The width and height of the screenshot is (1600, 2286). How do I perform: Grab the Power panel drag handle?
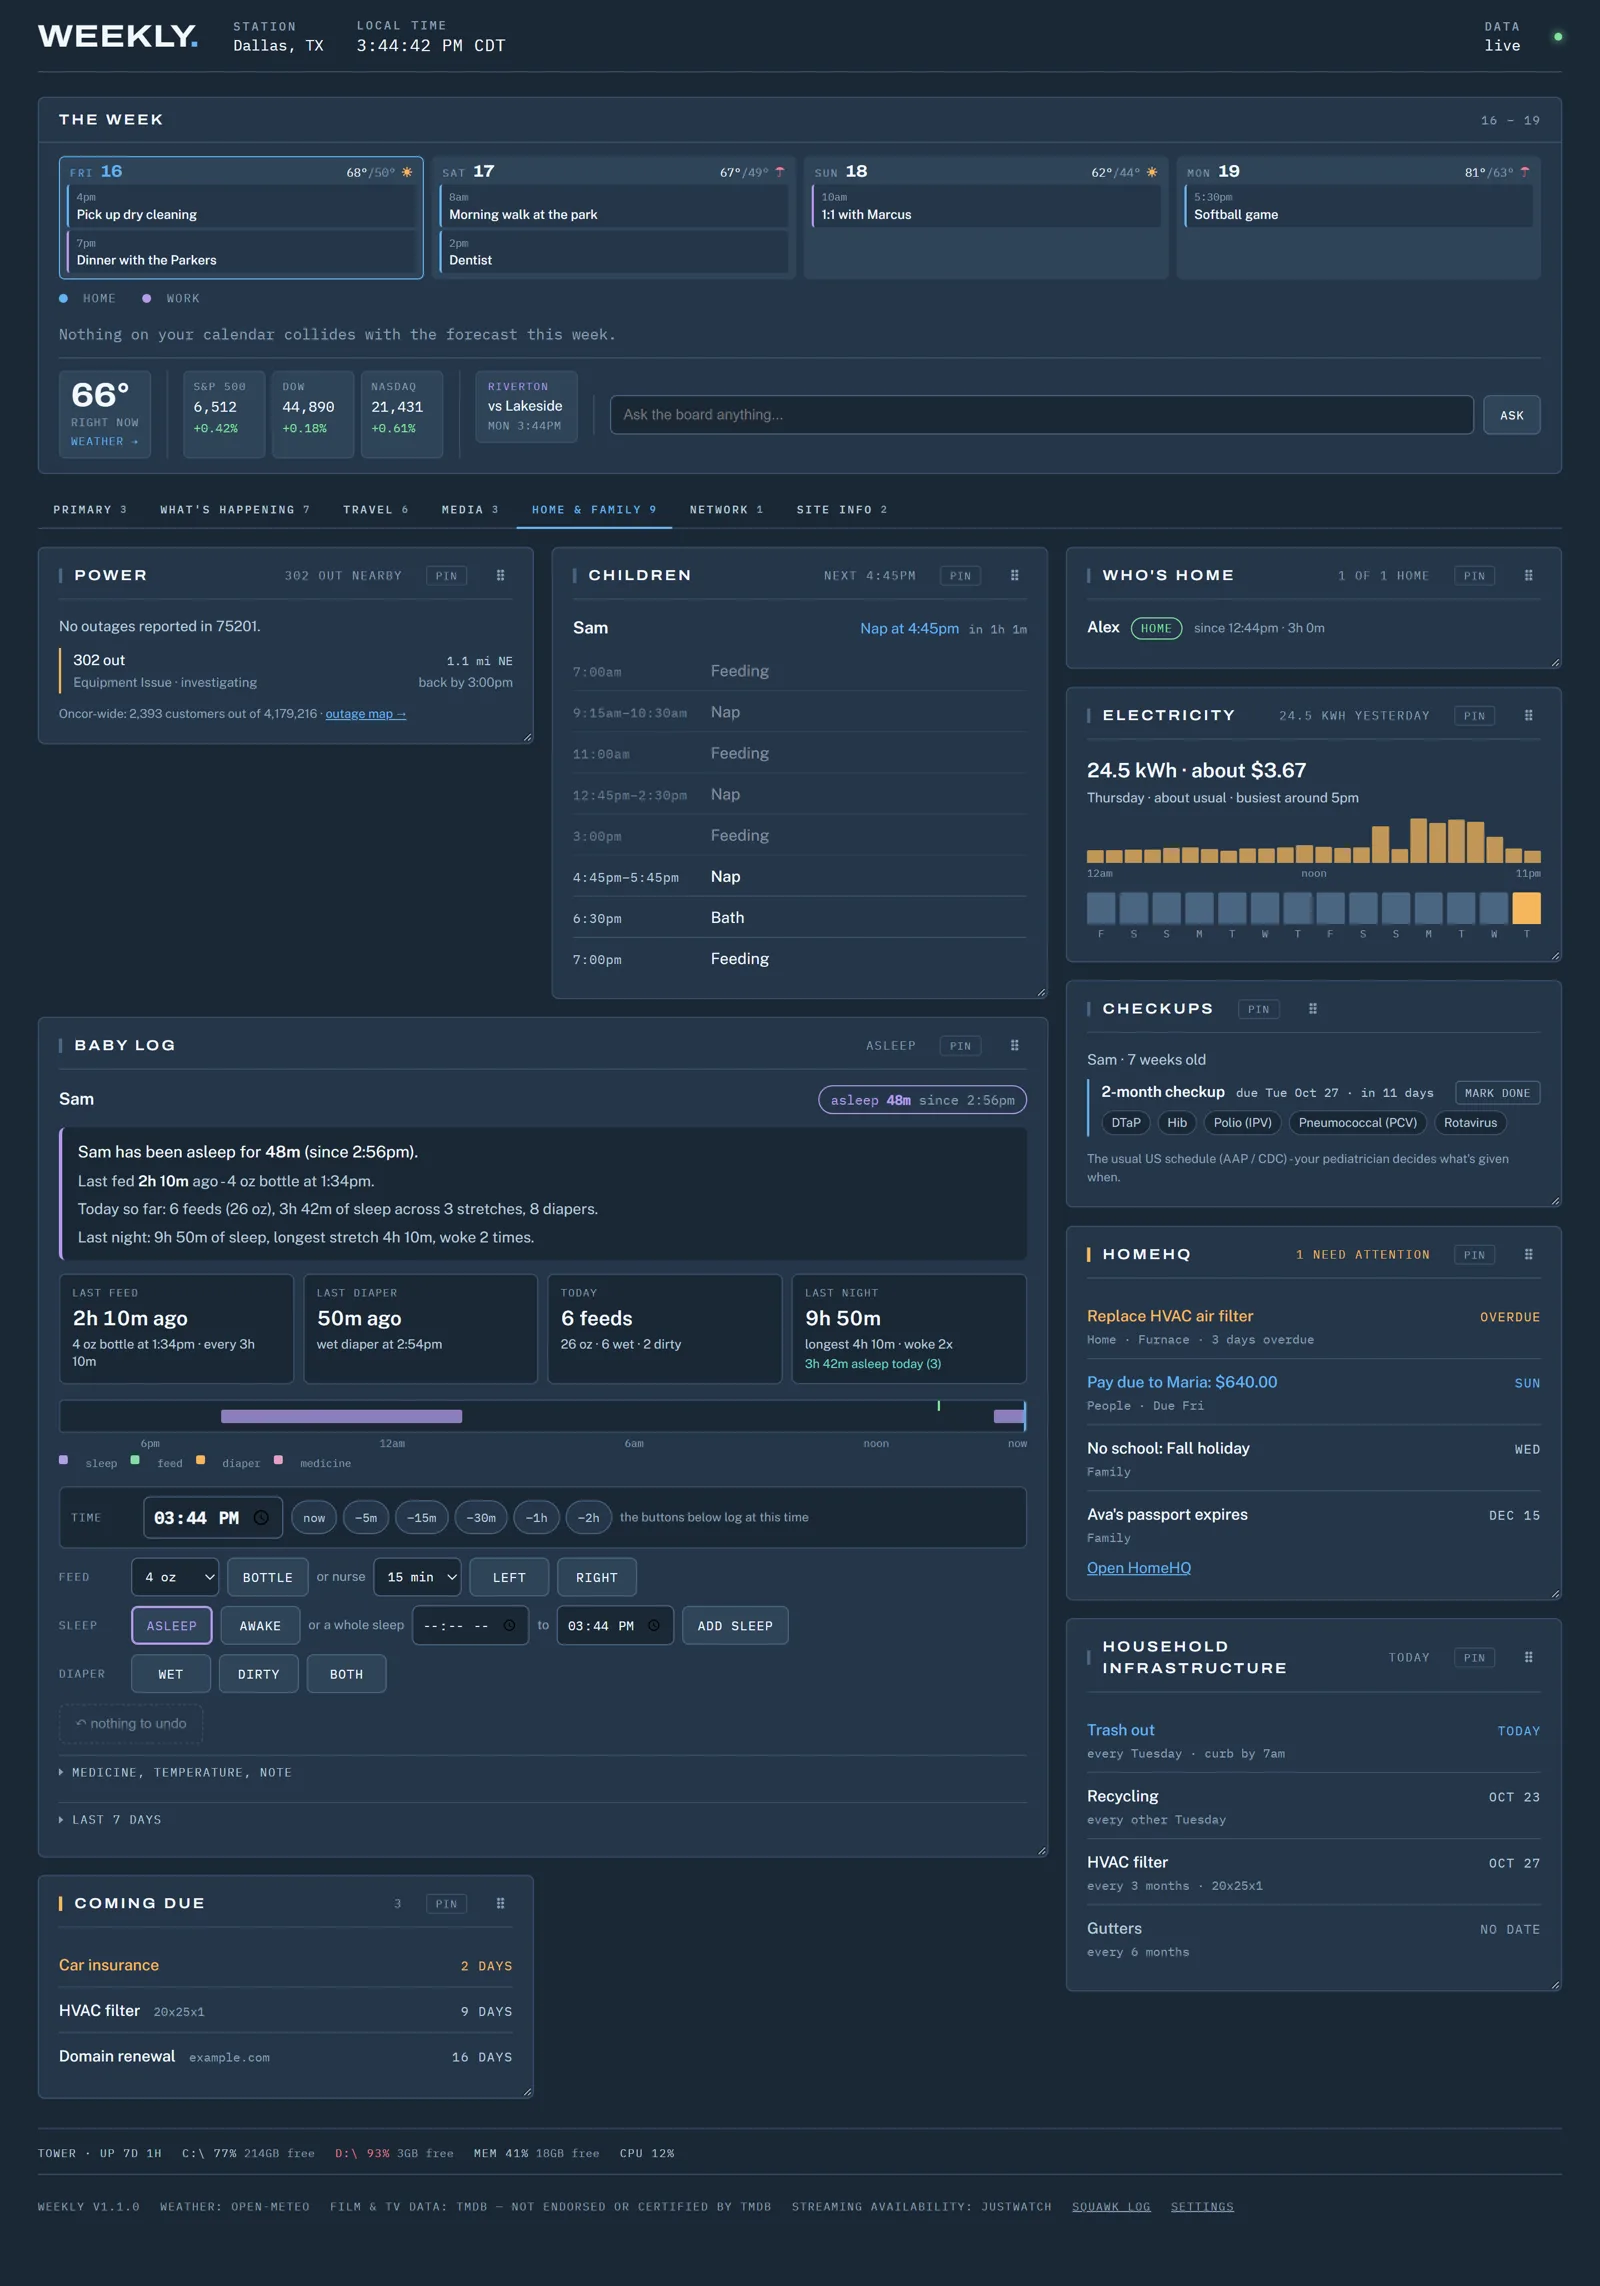point(501,575)
